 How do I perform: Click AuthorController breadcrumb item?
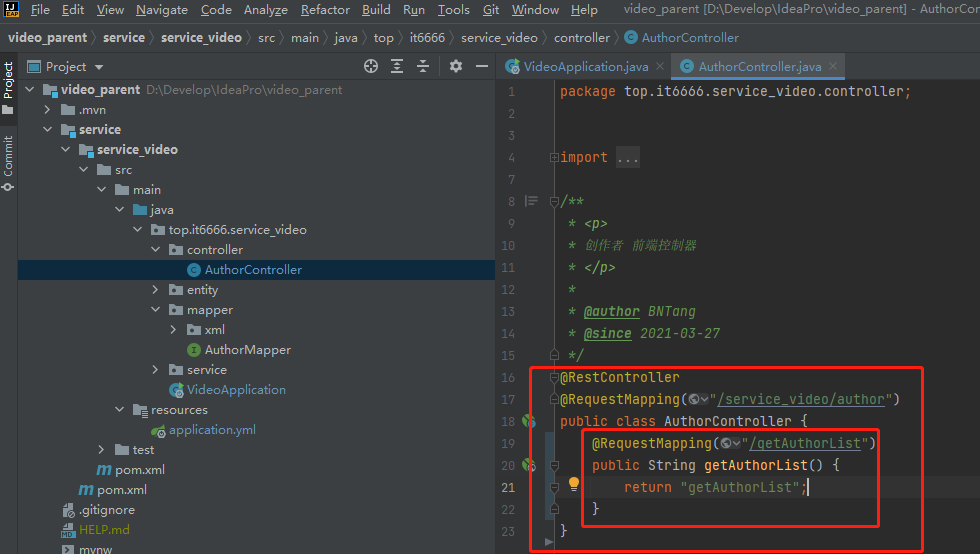[682, 38]
